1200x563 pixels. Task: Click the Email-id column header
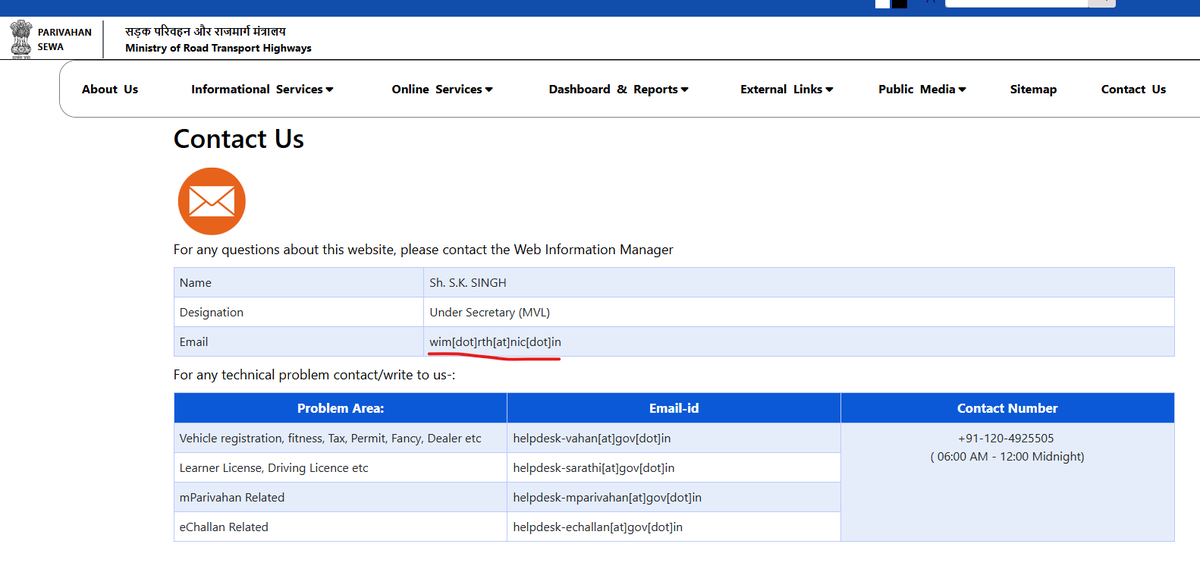(x=674, y=408)
